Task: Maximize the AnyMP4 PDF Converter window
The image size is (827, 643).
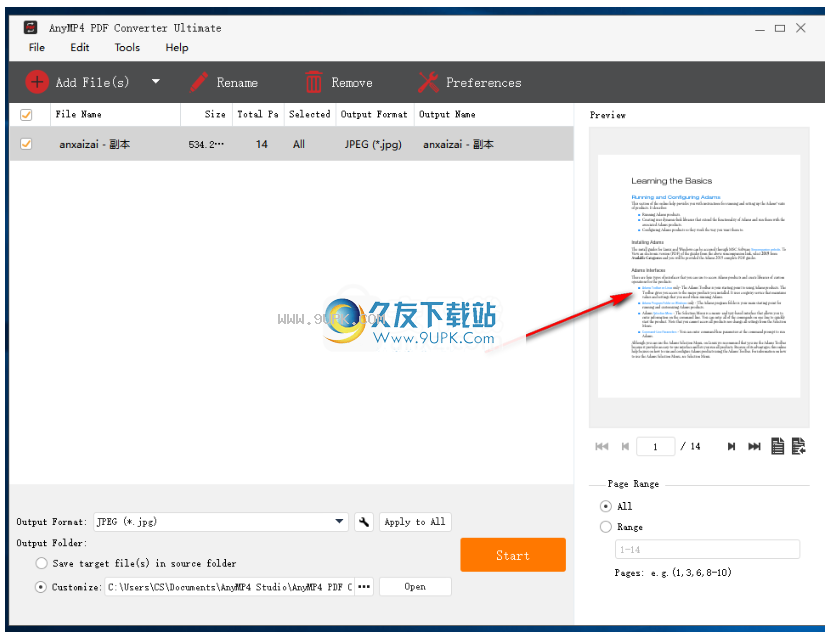Action: pos(780,28)
